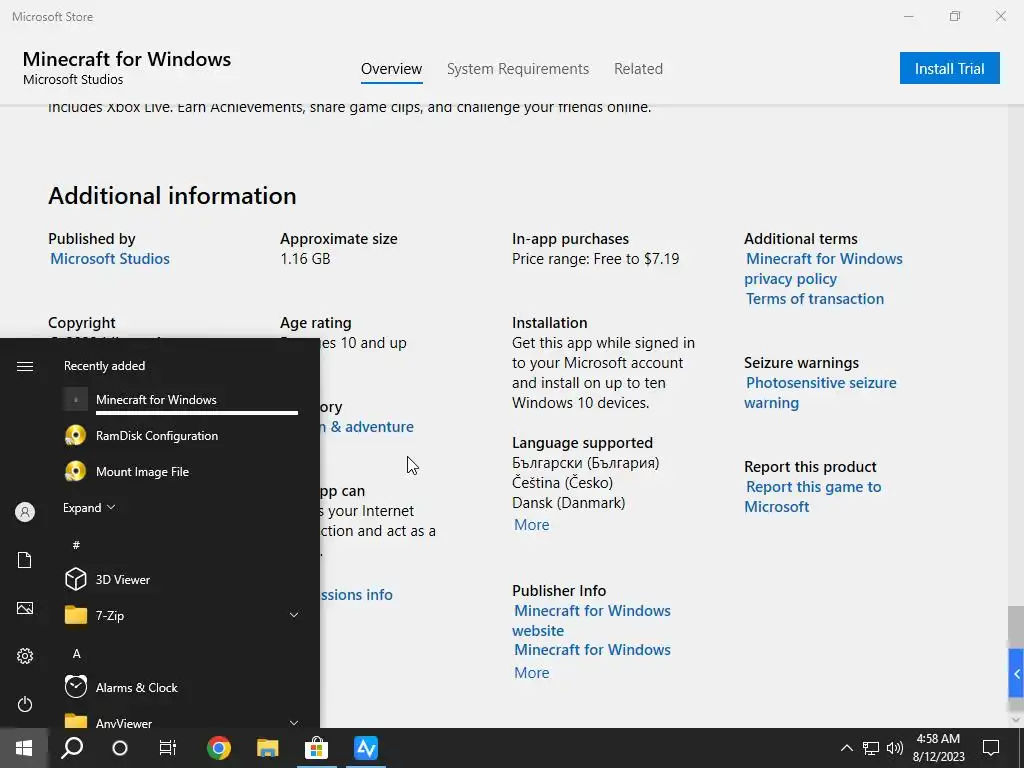
Task: Expand the Recently added list
Action: pyautogui.click(x=89, y=507)
